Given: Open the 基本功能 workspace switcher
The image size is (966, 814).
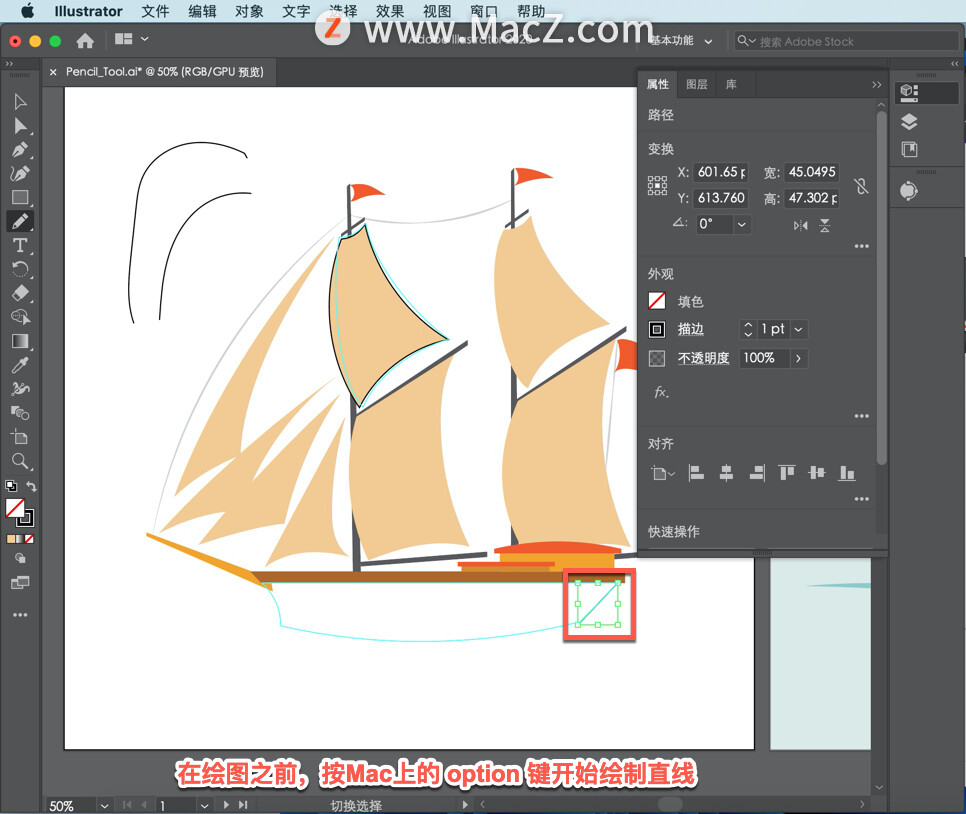Looking at the screenshot, I should [681, 41].
